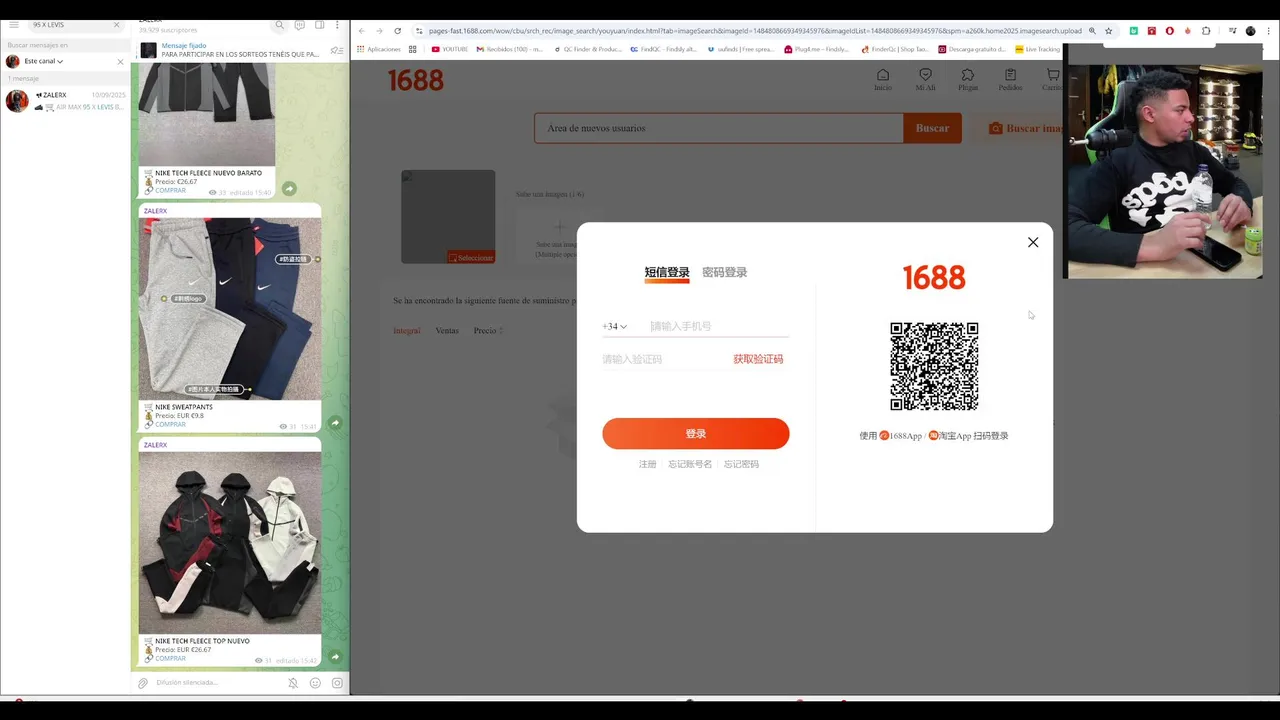Close the Este canal search filter
The image size is (1280, 720).
pyautogui.click(x=121, y=61)
